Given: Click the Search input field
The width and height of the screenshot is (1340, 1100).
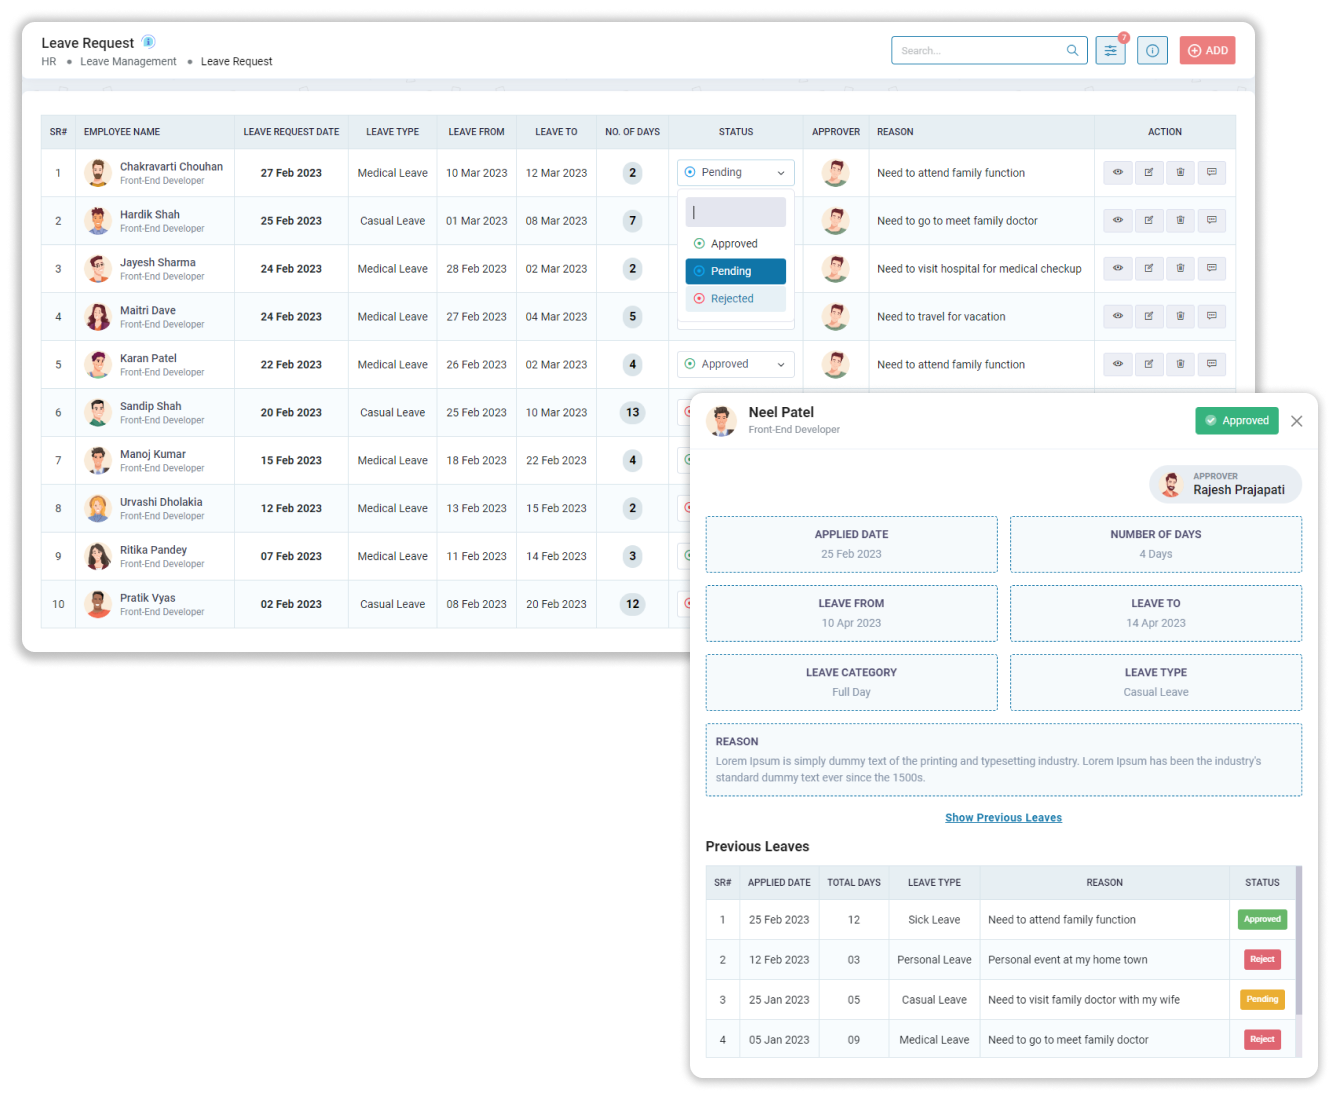Looking at the screenshot, I should click(x=978, y=51).
